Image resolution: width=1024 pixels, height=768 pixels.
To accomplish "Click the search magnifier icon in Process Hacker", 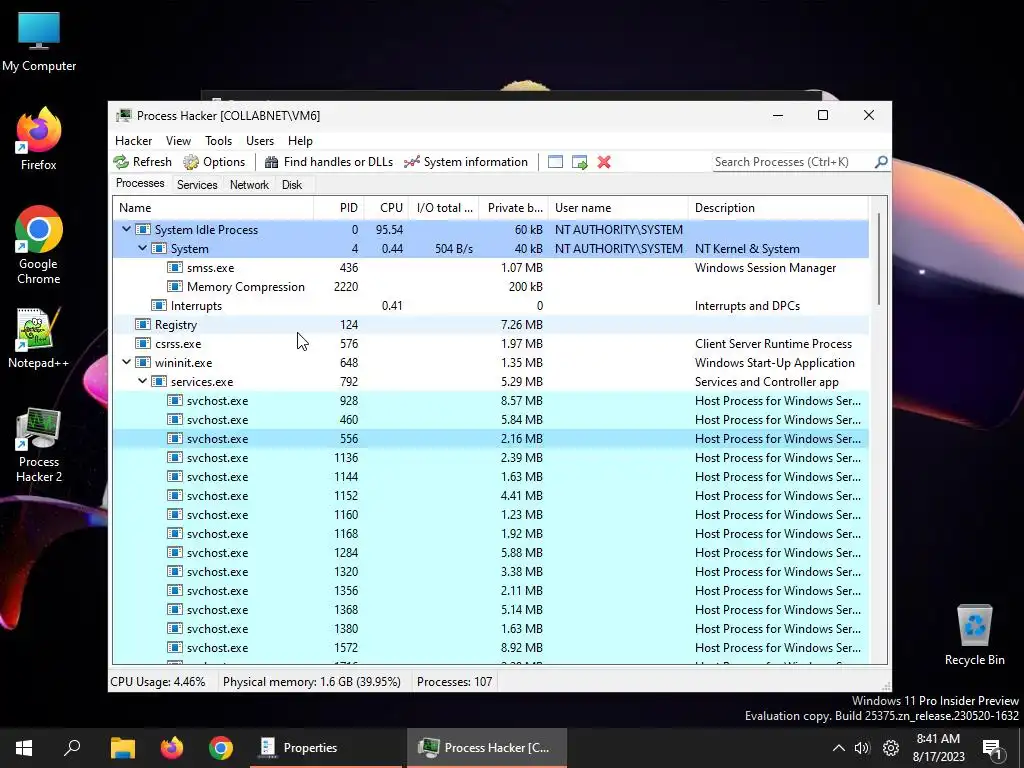I will pos(881,161).
